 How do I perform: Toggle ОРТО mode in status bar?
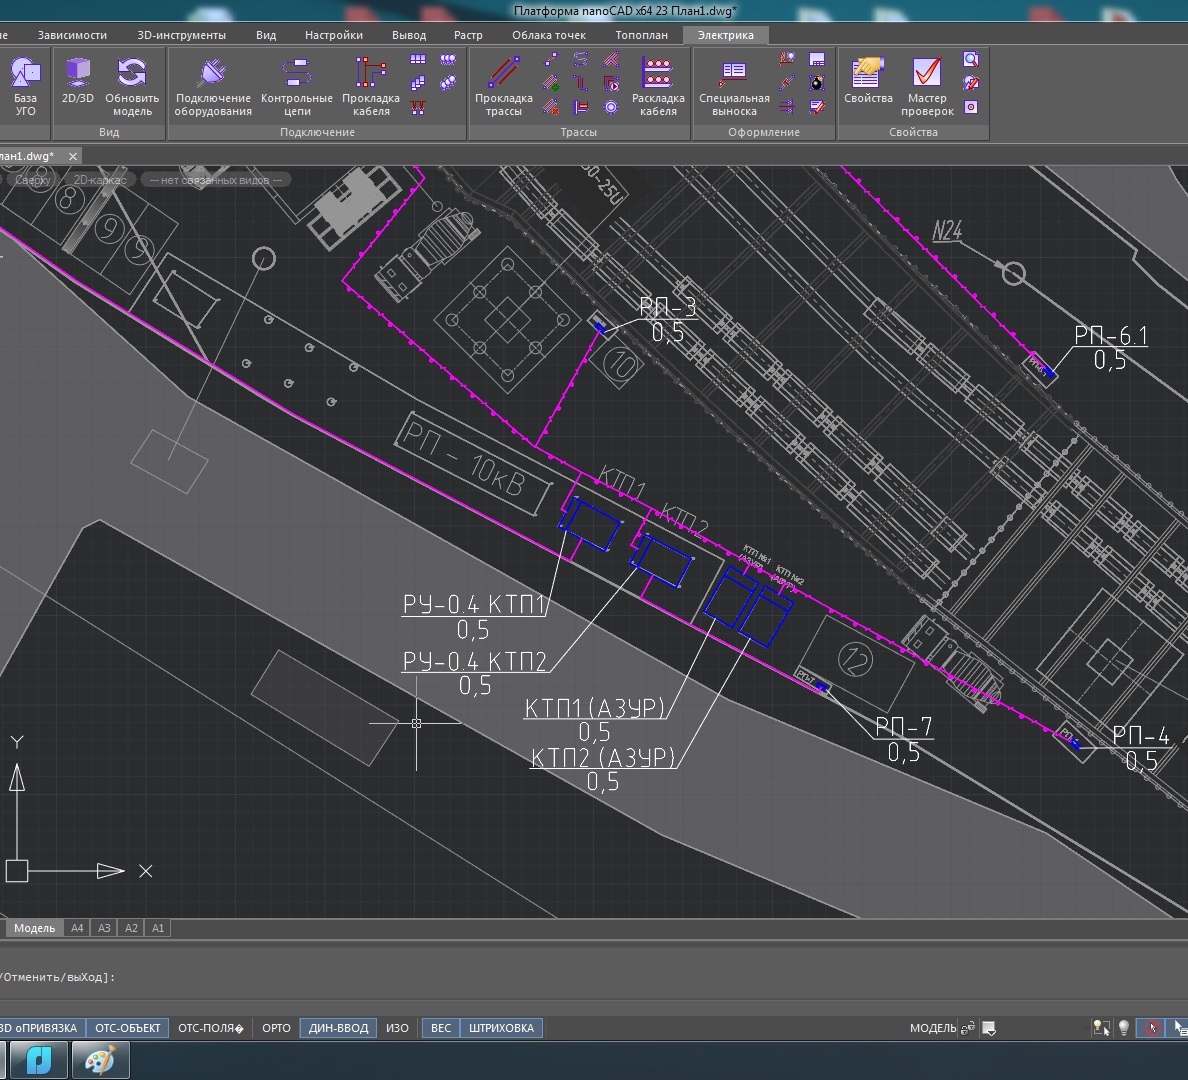pyautogui.click(x=276, y=1028)
